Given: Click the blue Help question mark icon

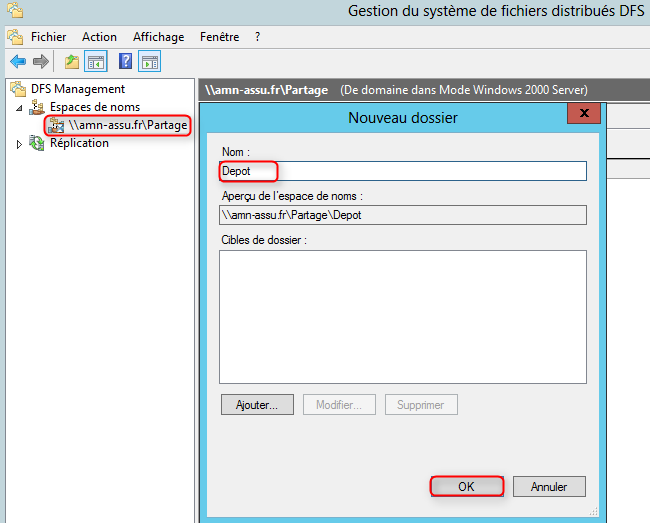Looking at the screenshot, I should tap(126, 62).
